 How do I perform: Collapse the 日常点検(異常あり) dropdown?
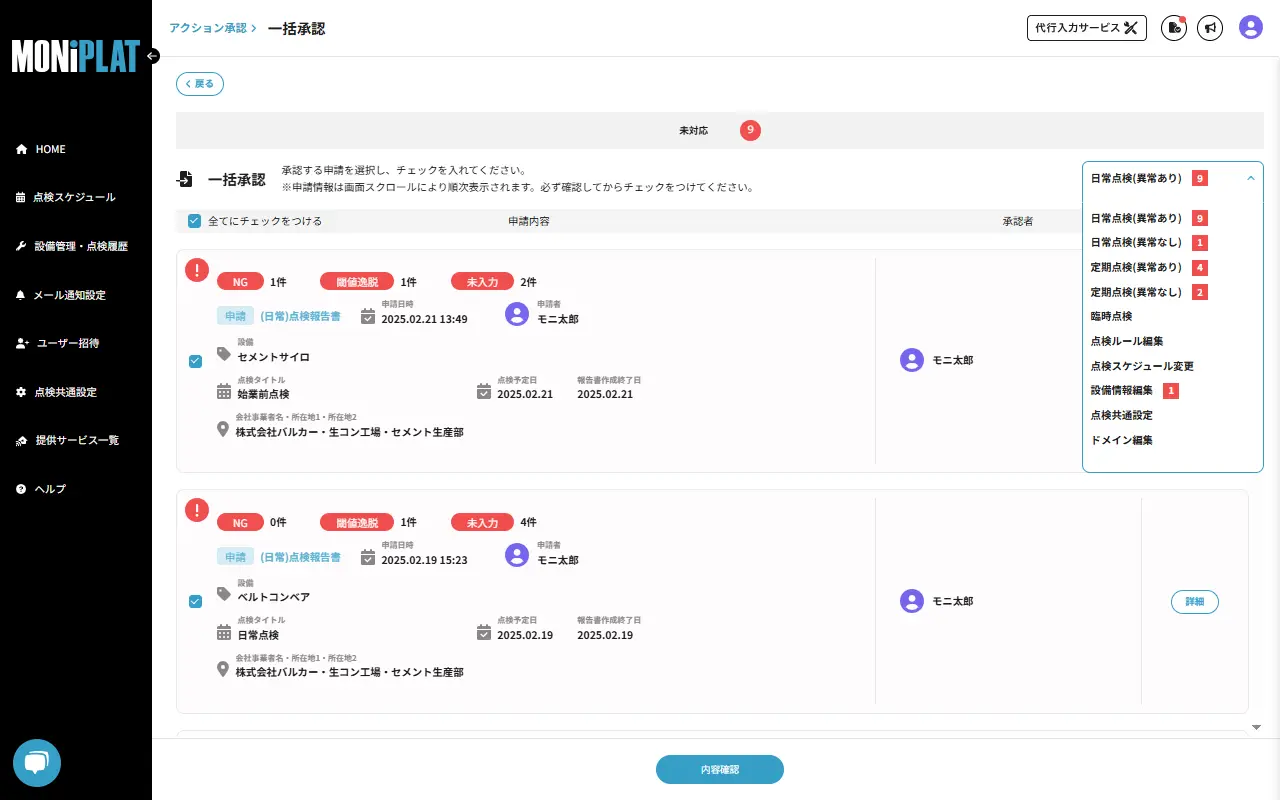point(1250,177)
